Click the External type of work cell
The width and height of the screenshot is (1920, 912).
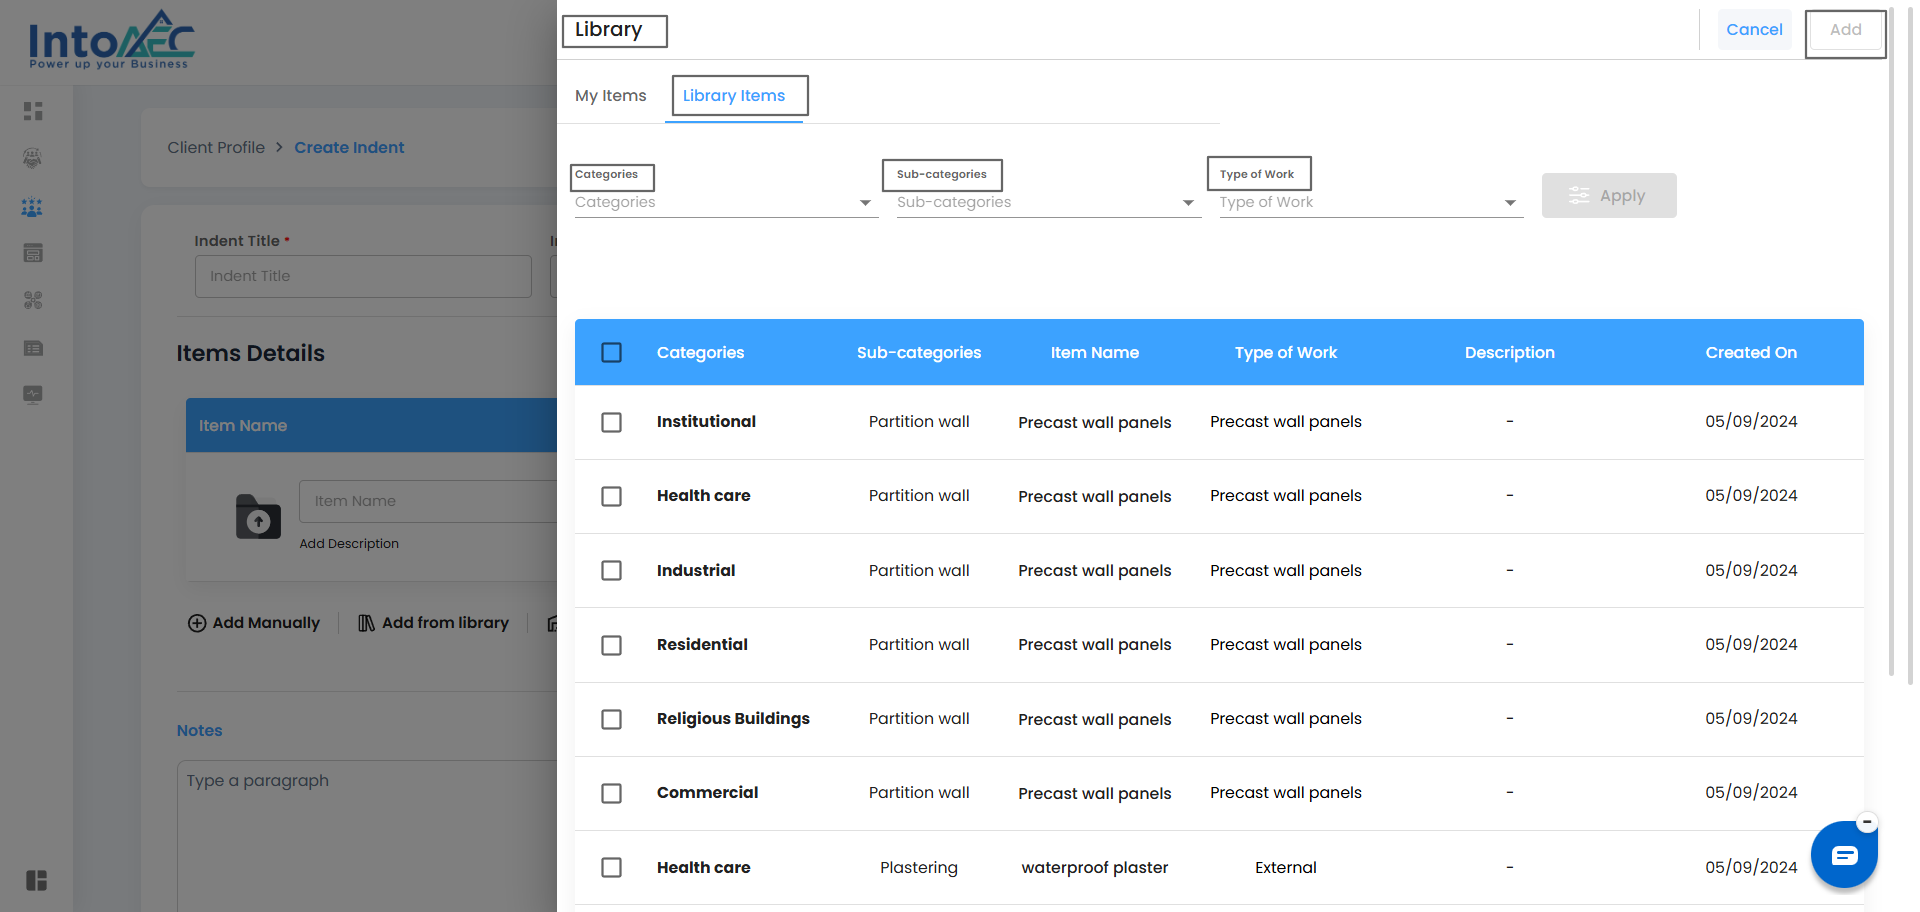tap(1286, 868)
